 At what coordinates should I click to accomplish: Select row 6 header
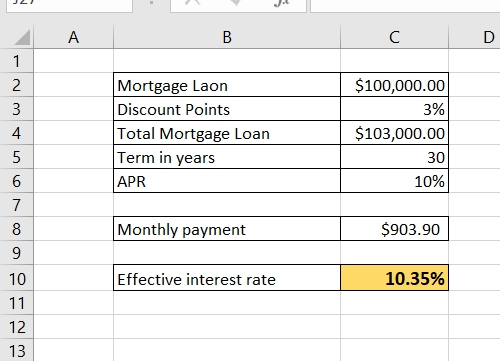click(x=17, y=181)
